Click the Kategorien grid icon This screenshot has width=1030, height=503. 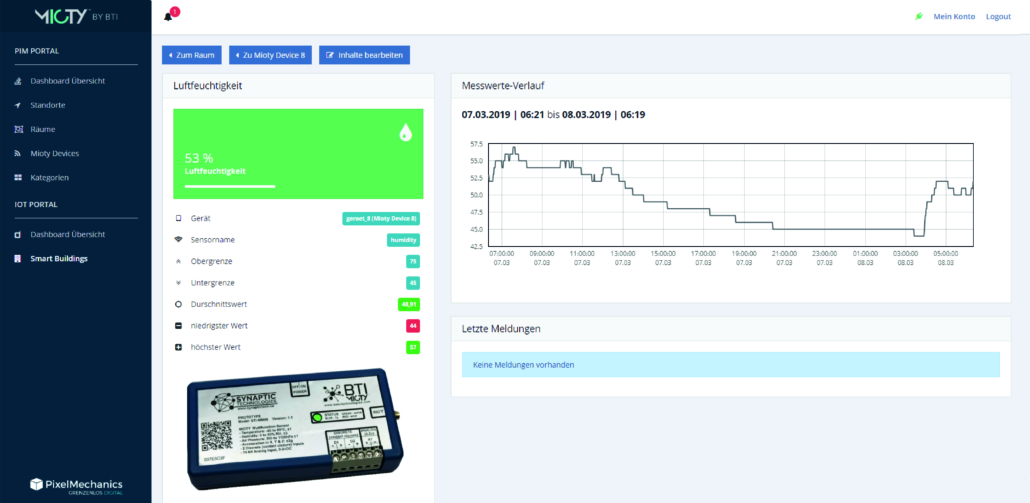(17, 177)
